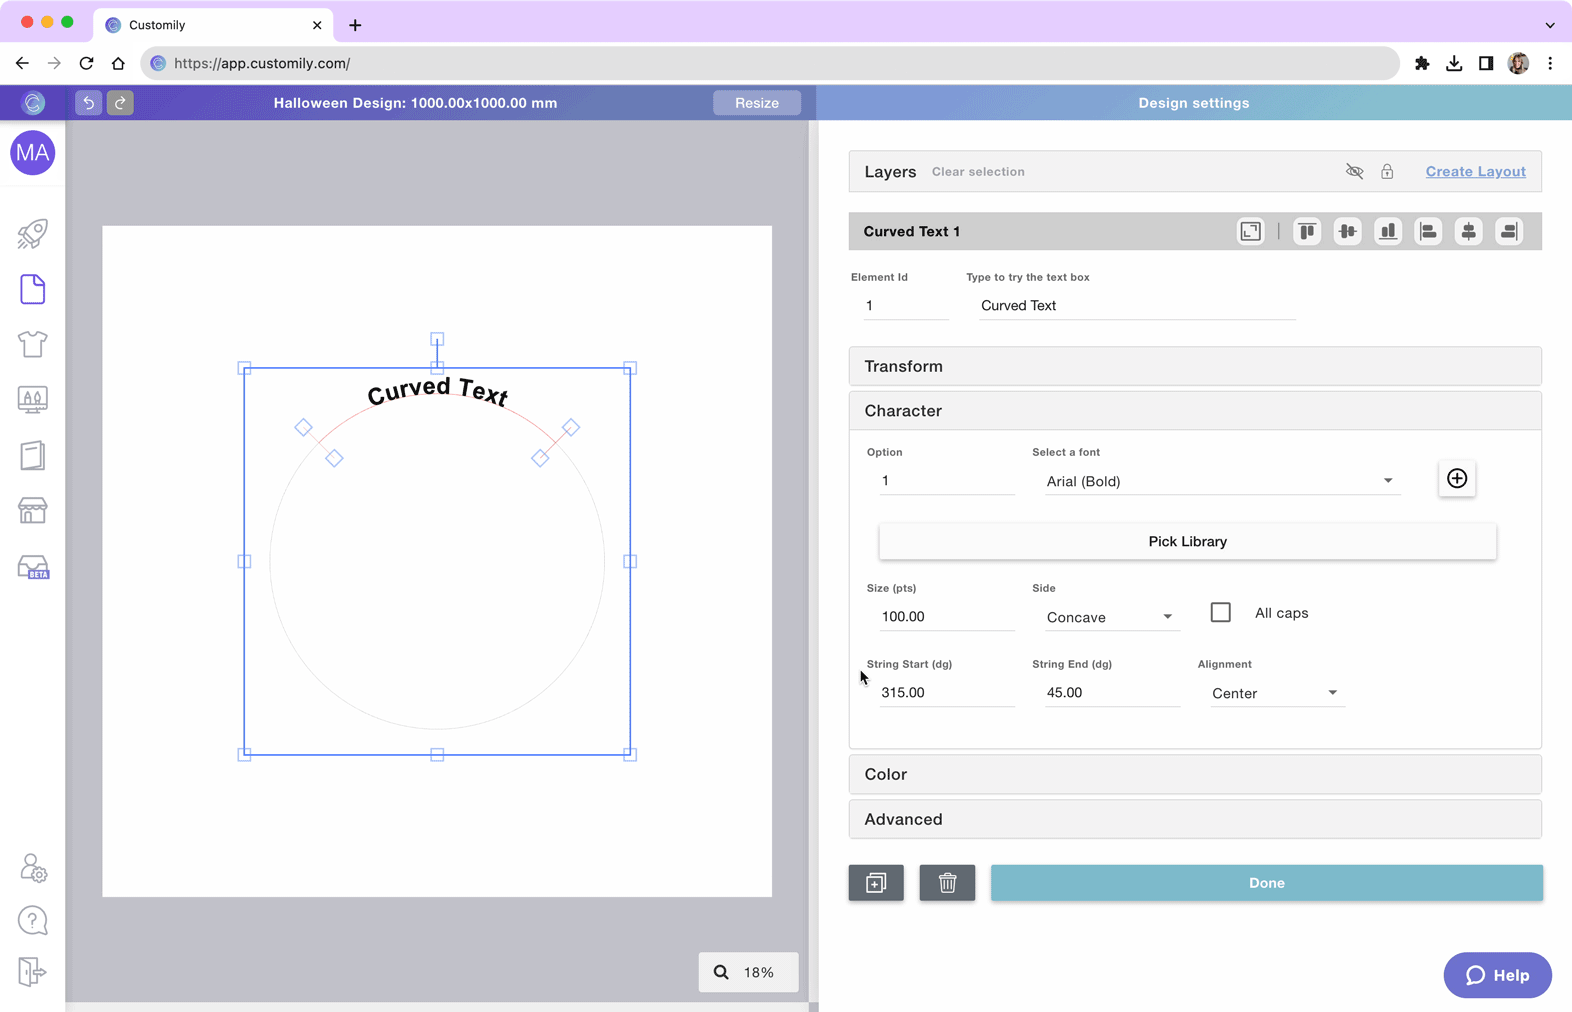Click the align bottom edges icon
Screen dimensions: 1572x1012
[x=1388, y=231]
